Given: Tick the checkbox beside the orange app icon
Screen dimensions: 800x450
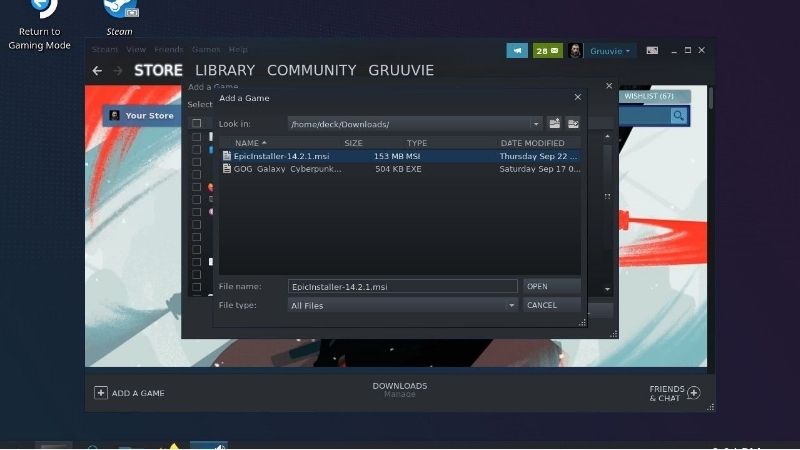Looking at the screenshot, I should pos(196,187).
